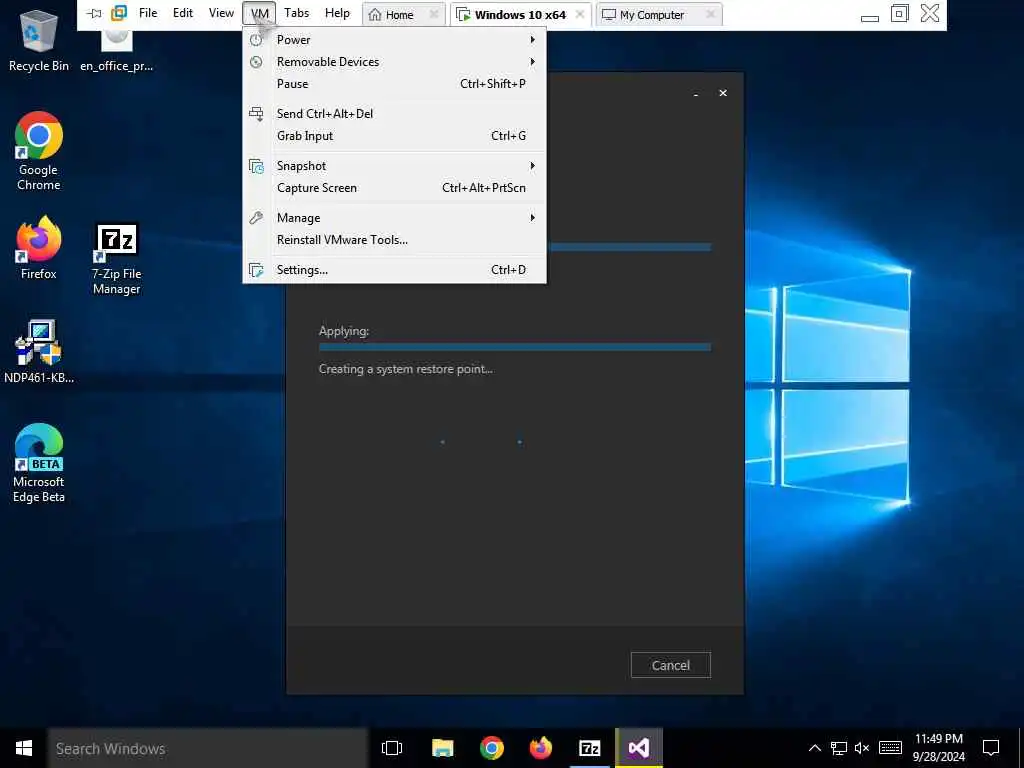Minimize the installer dialog

tap(696, 93)
